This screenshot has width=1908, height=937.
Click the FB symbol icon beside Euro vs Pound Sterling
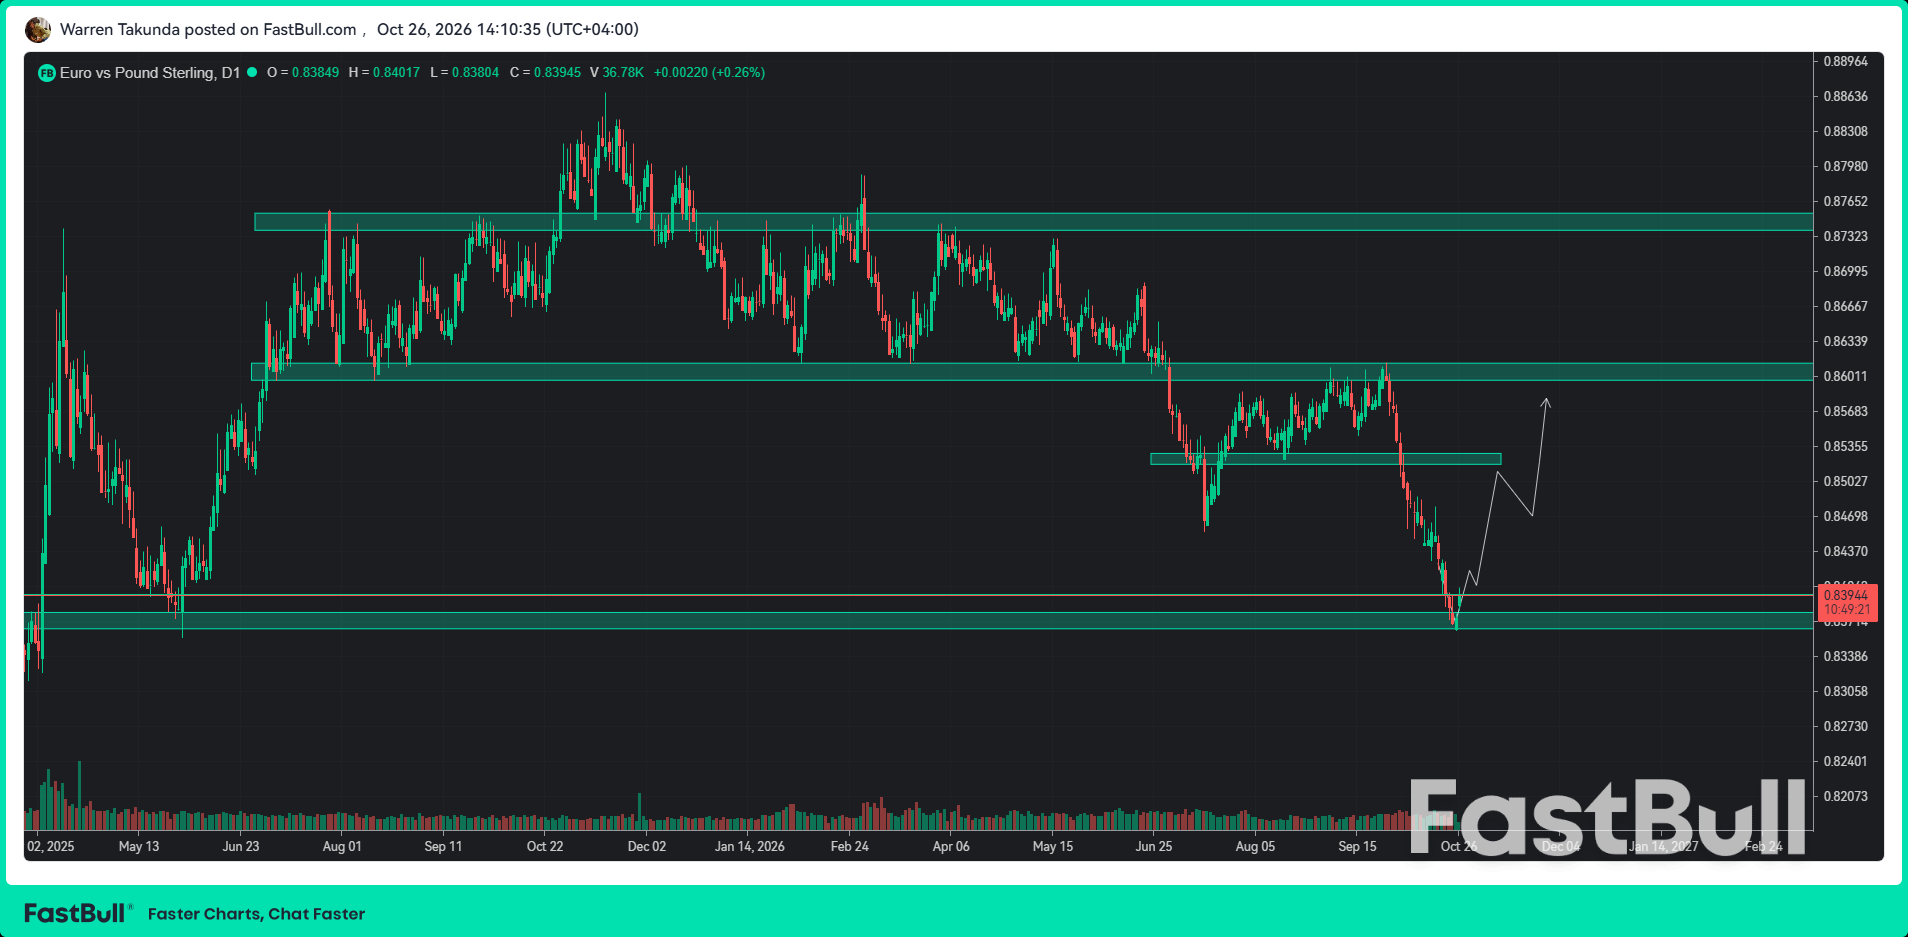point(46,73)
